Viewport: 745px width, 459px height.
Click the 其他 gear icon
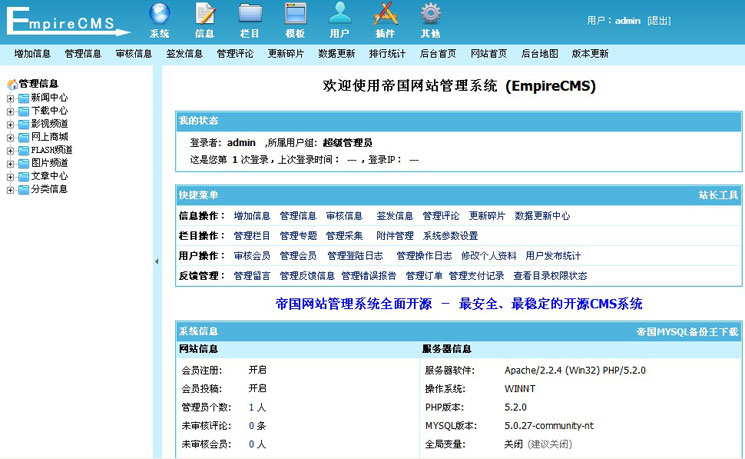pos(430,14)
